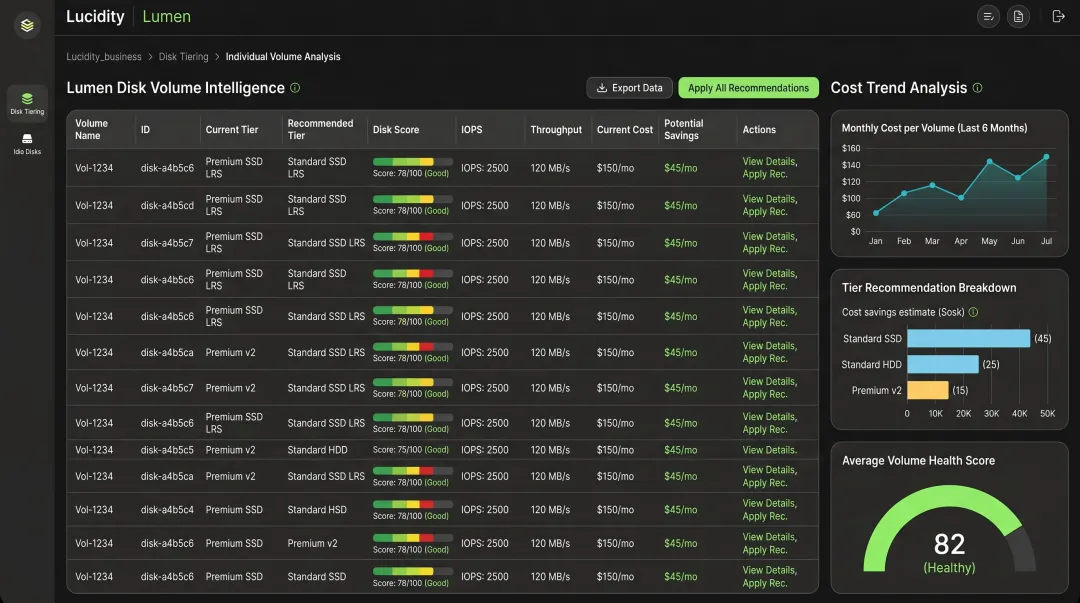This screenshot has width=1080, height=603.
Task: Show info for Lumen Disk Volume Intelligence
Action: [295, 88]
